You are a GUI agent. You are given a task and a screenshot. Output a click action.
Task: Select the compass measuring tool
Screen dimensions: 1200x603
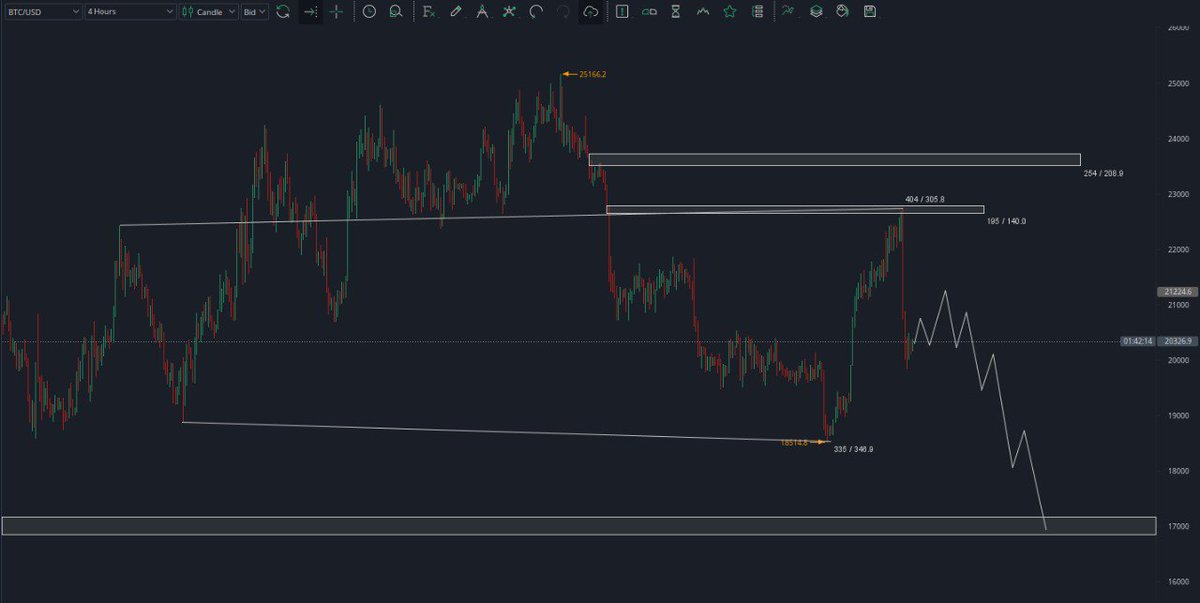(x=483, y=12)
